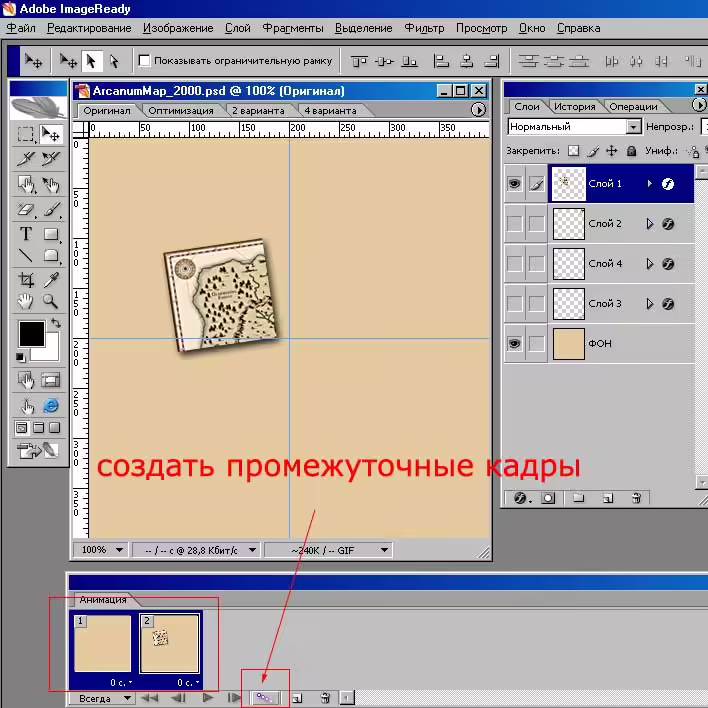This screenshot has width=708, height=708.
Task: Add layer mask in Layers palette
Action: [x=548, y=498]
